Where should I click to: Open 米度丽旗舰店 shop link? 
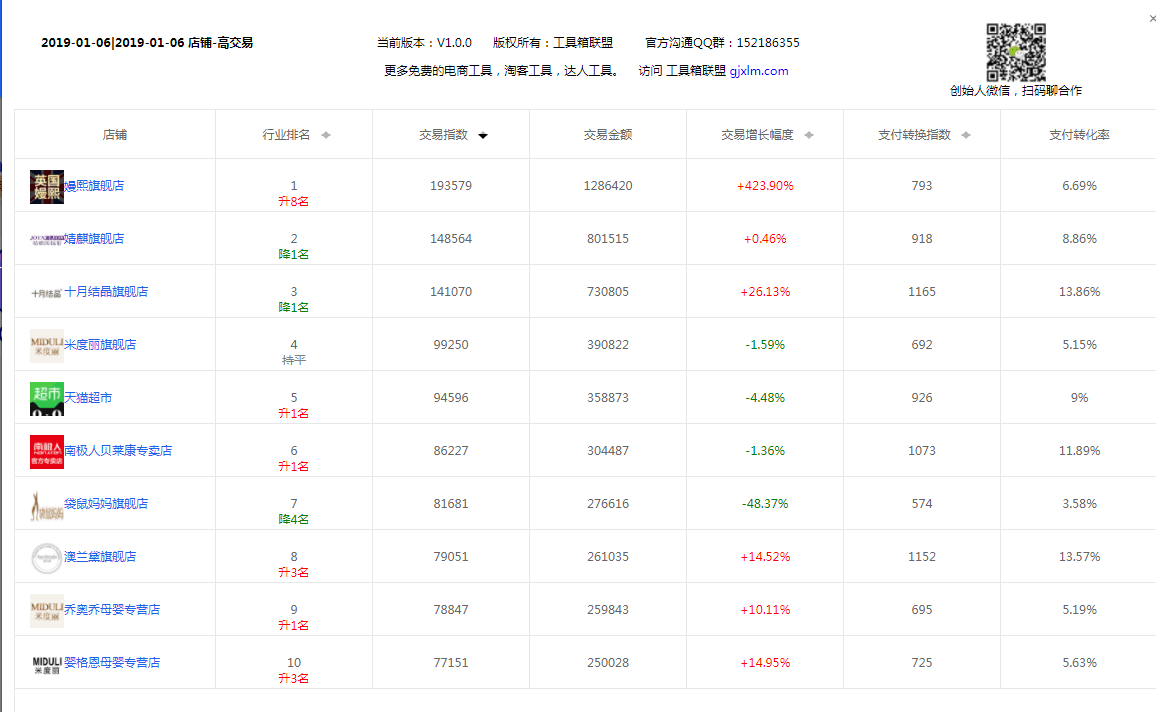(100, 345)
